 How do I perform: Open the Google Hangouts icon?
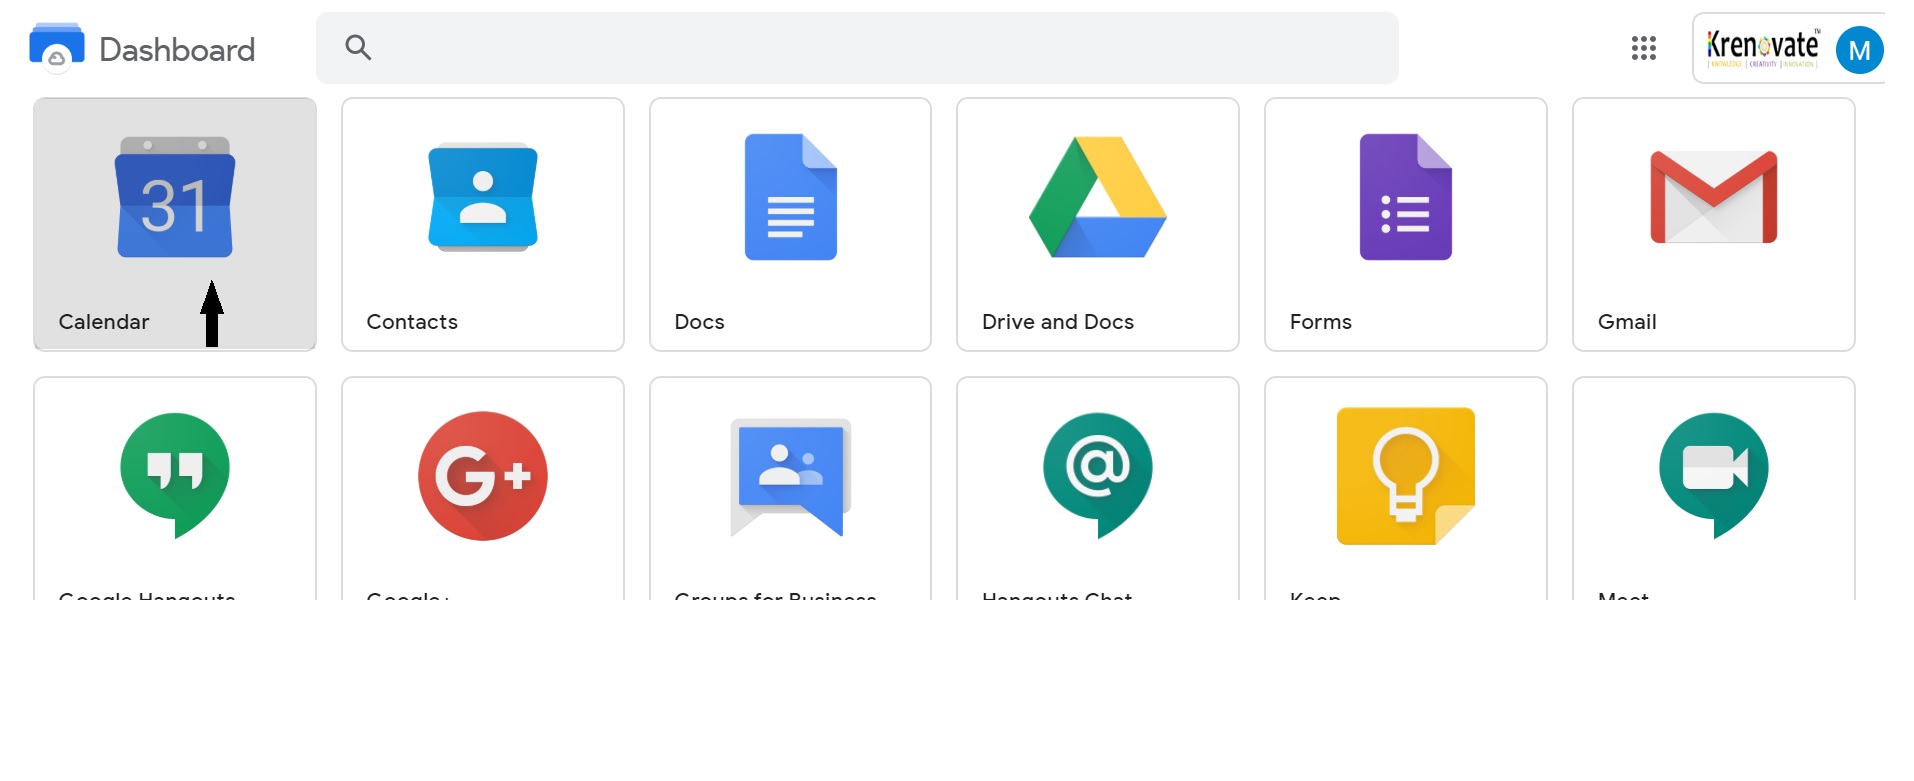point(175,475)
